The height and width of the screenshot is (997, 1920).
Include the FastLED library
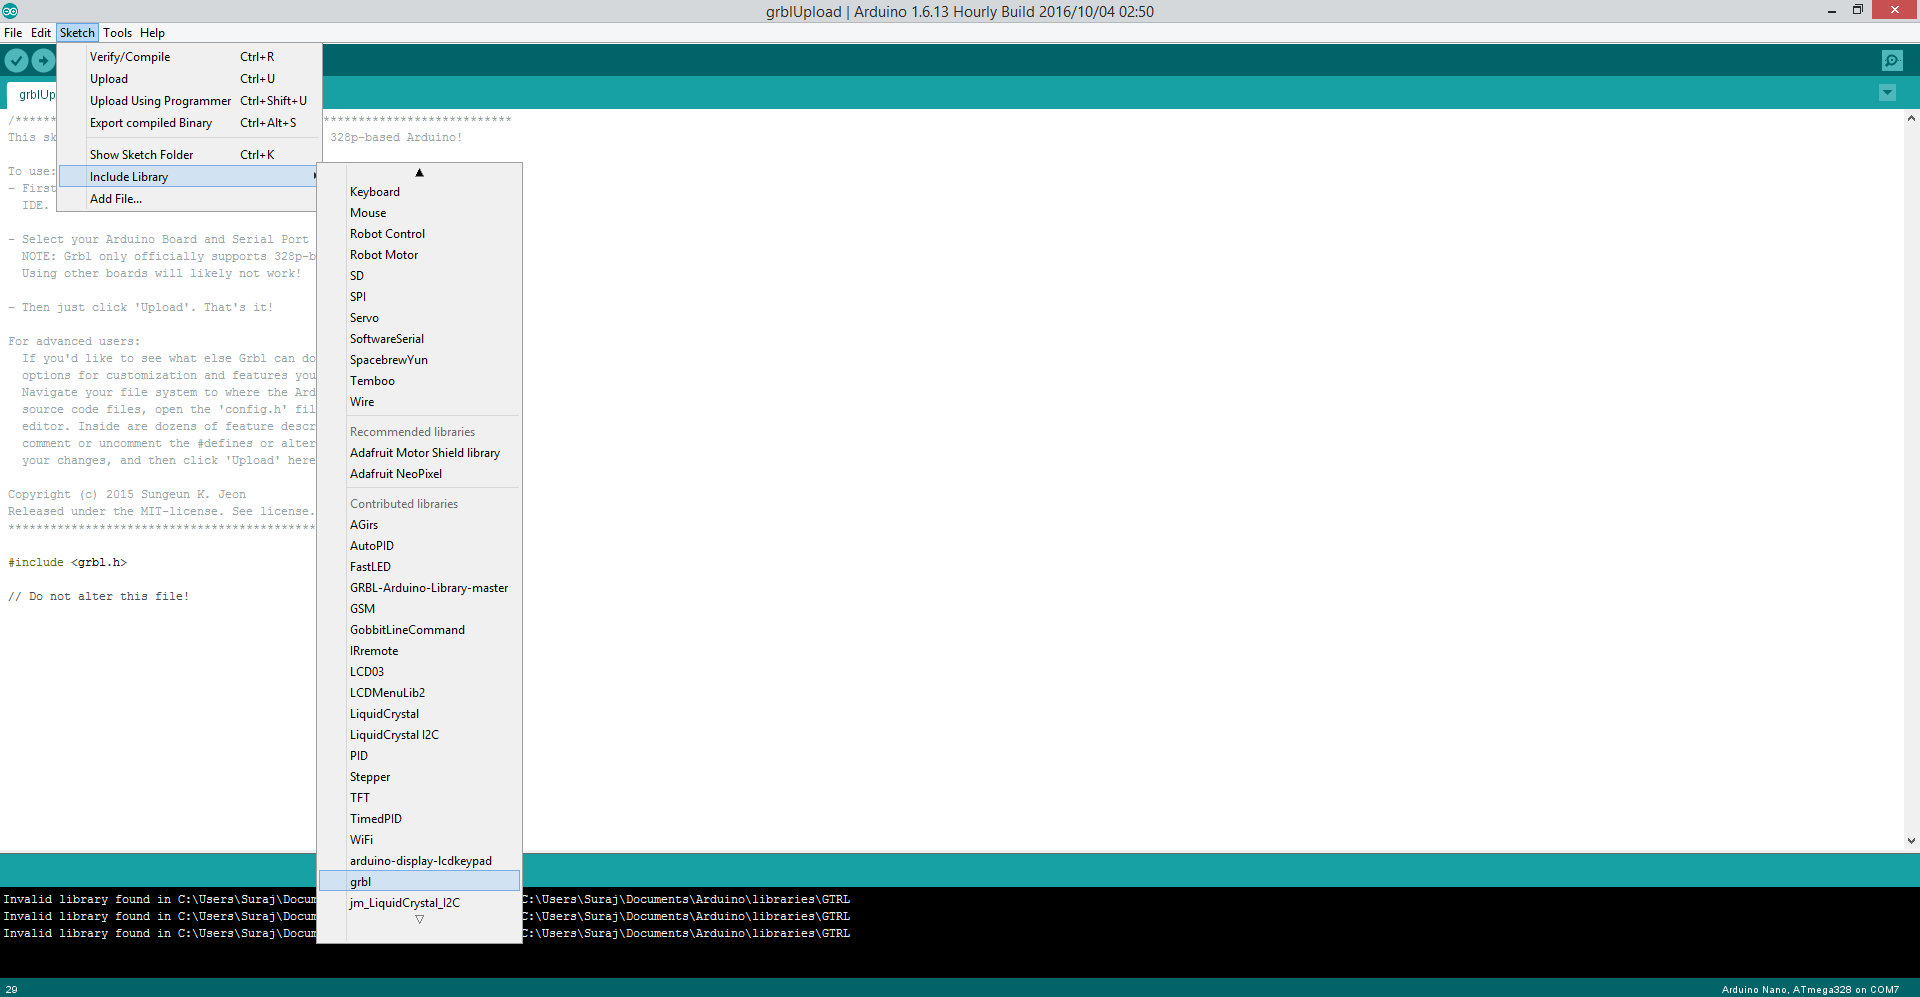[419, 567]
